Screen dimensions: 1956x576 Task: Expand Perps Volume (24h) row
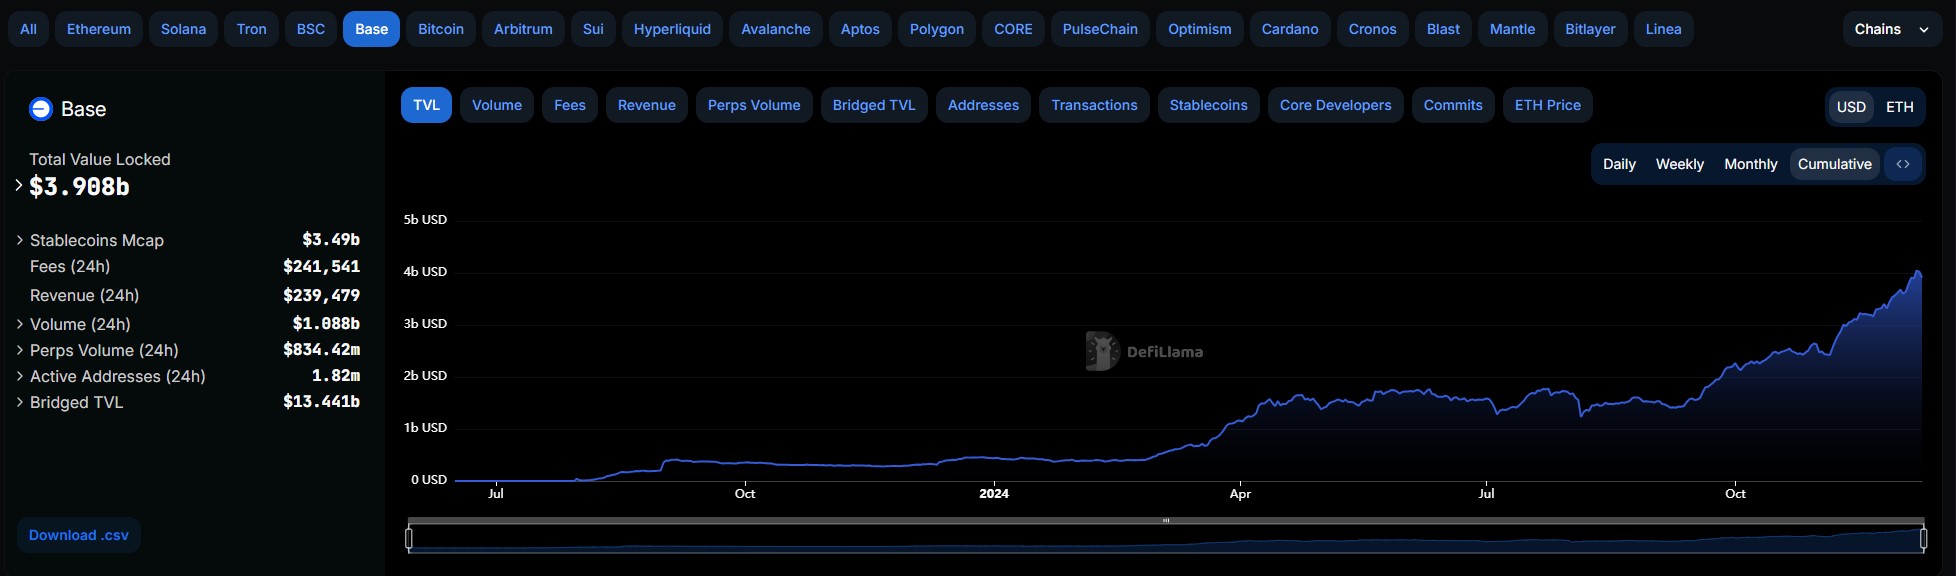(x=20, y=350)
